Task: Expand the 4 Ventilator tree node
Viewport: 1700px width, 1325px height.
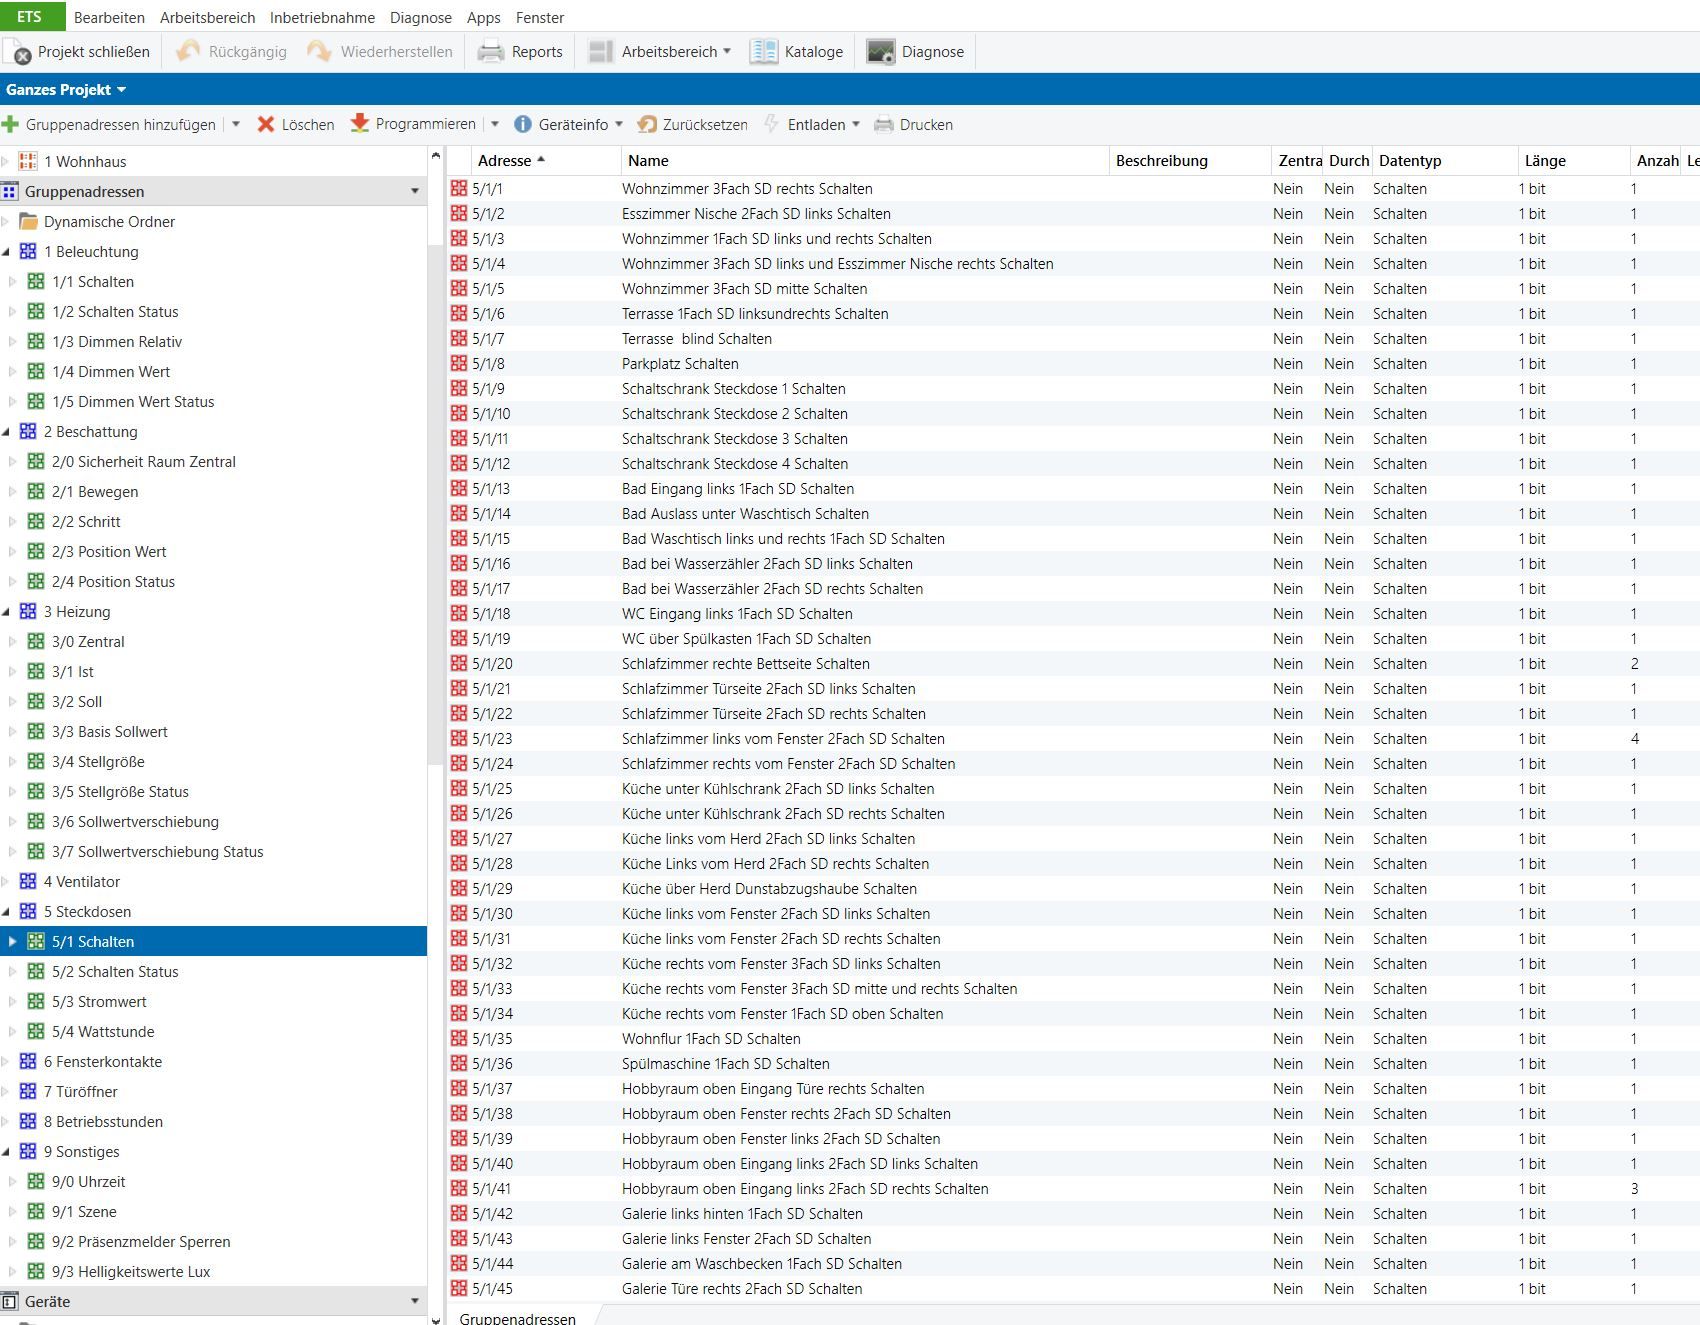Action: point(5,881)
